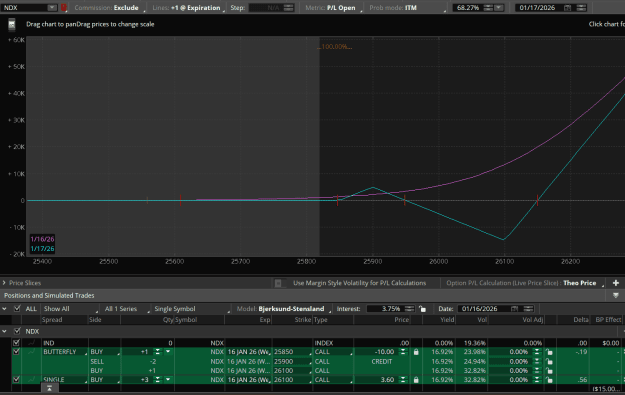Expand the Price Slices section
Image resolution: width=625 pixels, height=395 pixels.
coord(4,283)
